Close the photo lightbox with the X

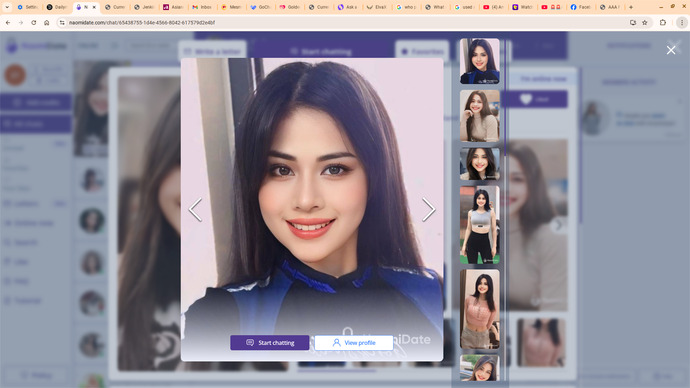pos(671,50)
